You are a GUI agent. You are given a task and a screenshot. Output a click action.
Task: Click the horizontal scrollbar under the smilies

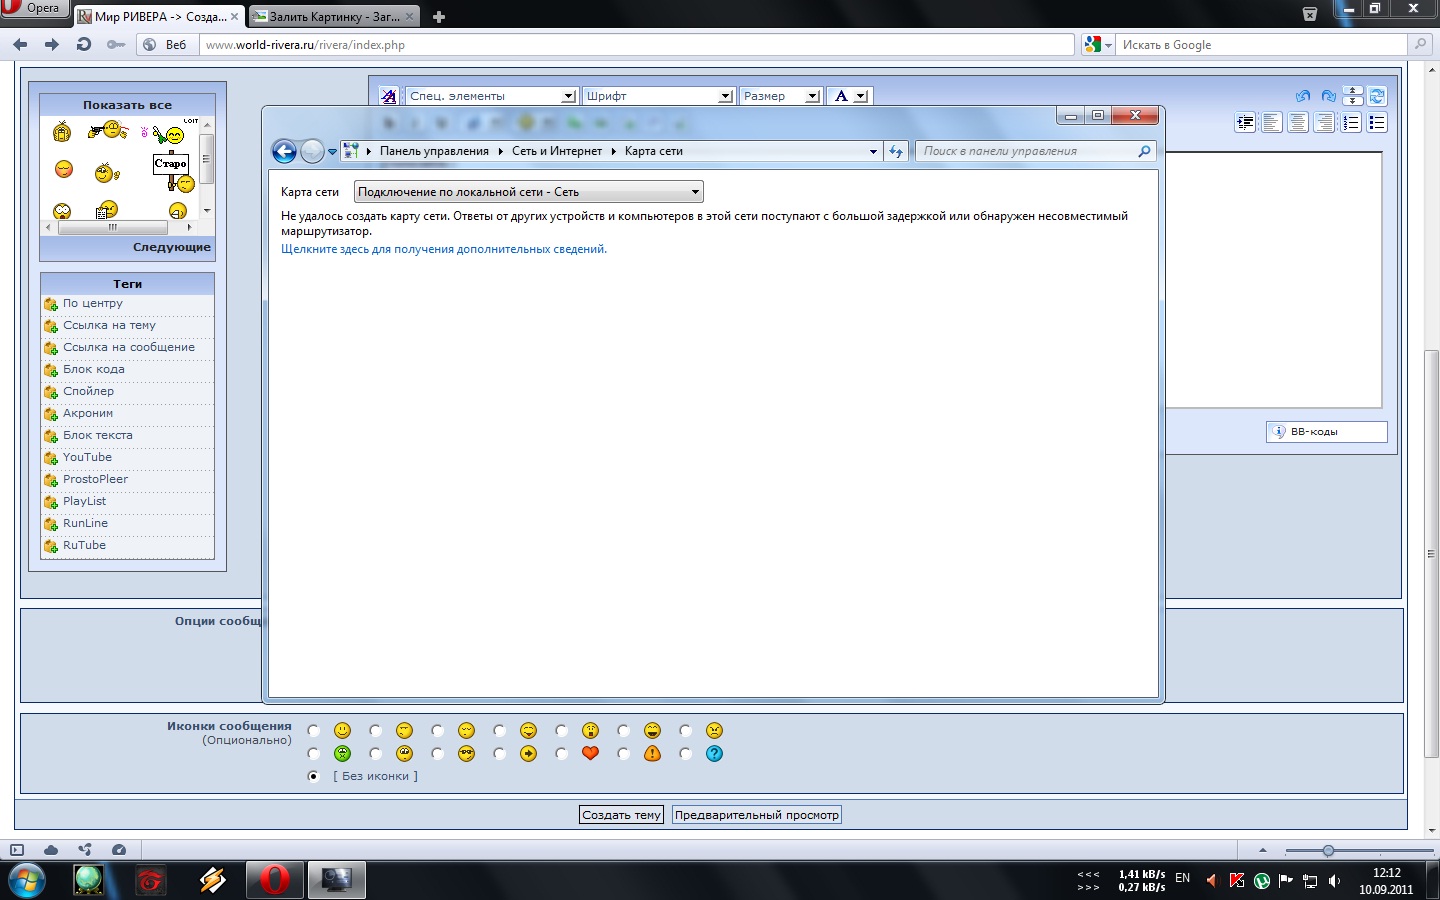(x=118, y=228)
